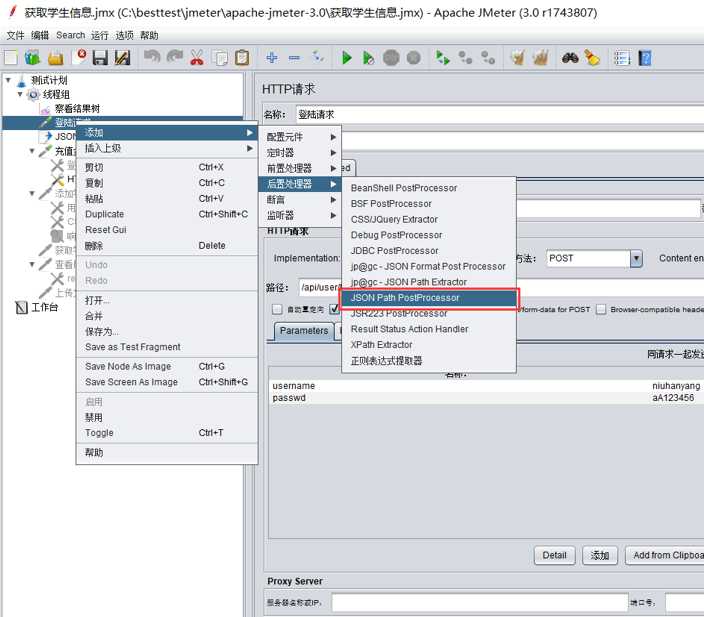Save the test plan with floppy icon
This screenshot has width=704, height=617.
[100, 58]
